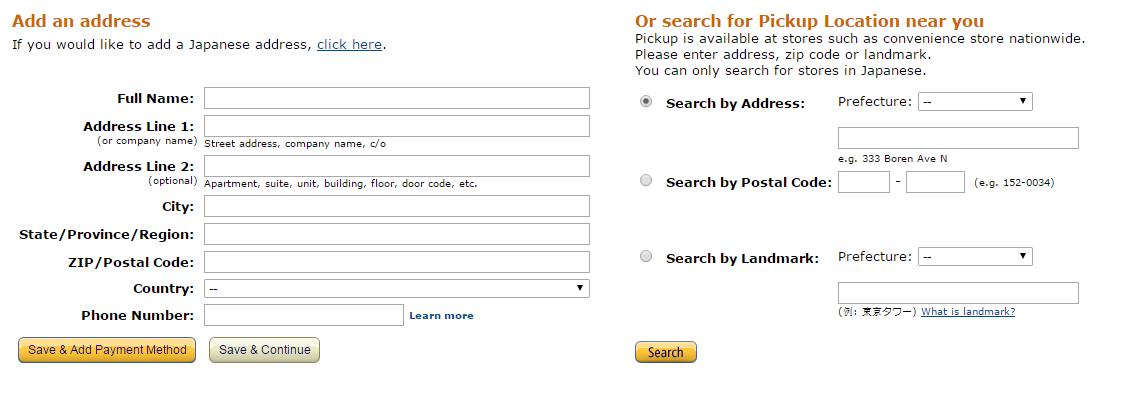Open the 'click here' Japanese address link
1123x397 pixels.
click(350, 44)
